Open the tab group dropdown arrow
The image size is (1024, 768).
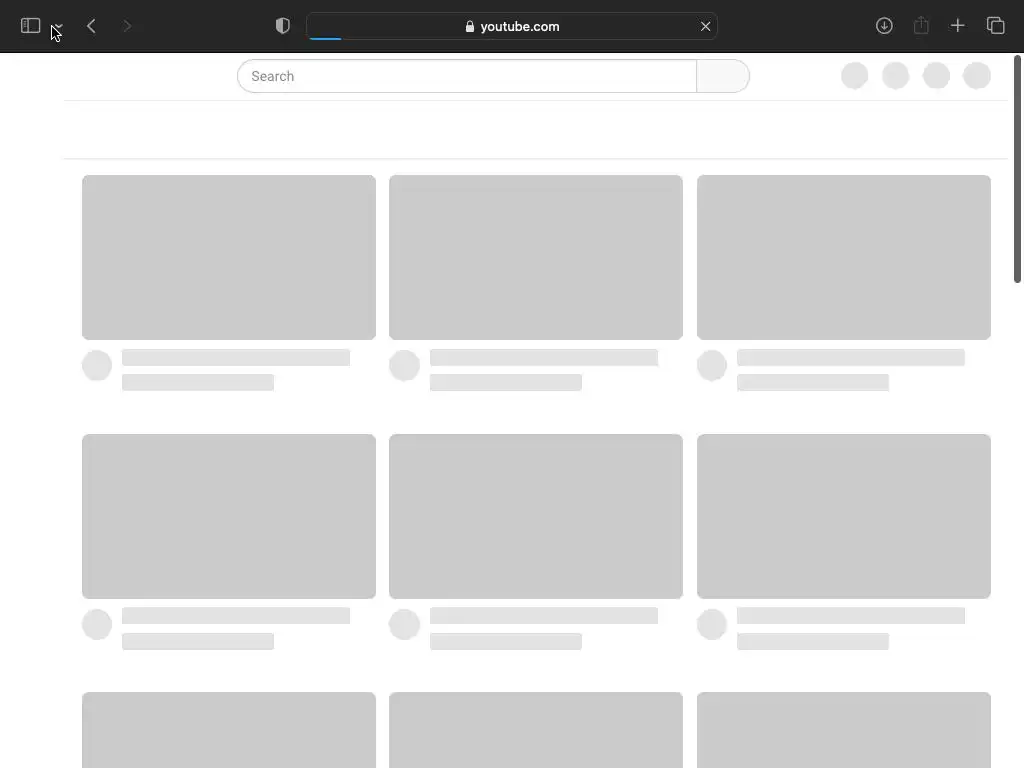[58, 27]
